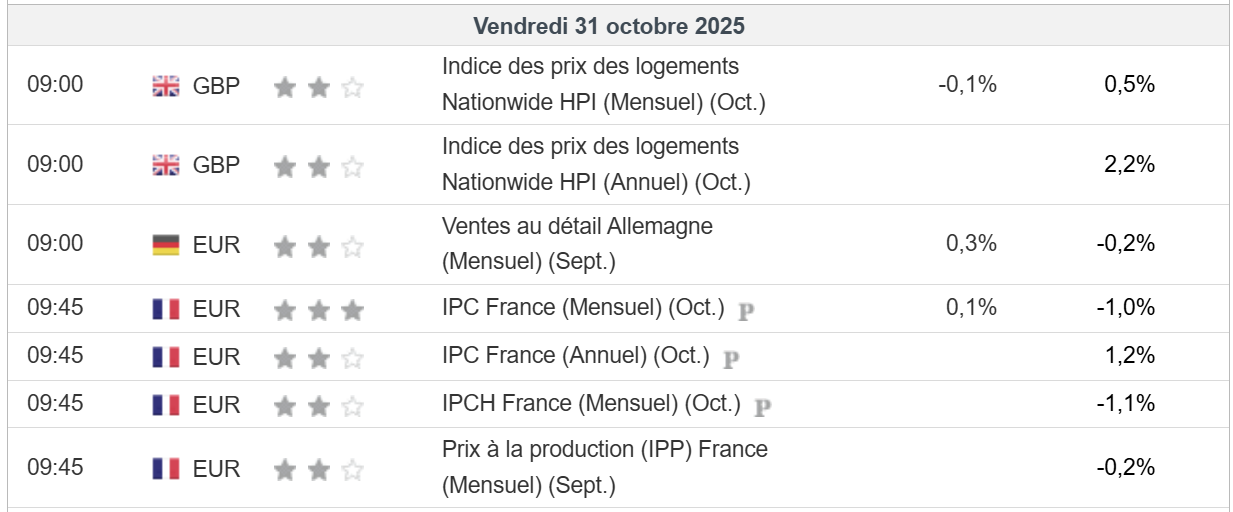Screen dimensions: 1233x512
Task: Click preliminary 'P' icon beside IPC France (Annuel)
Action: (731, 358)
